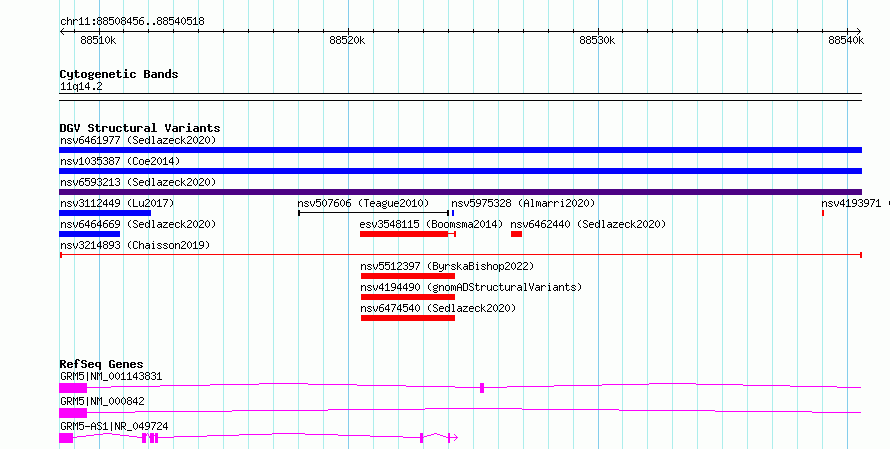Select the thin red line under nsv3214893

(460, 255)
